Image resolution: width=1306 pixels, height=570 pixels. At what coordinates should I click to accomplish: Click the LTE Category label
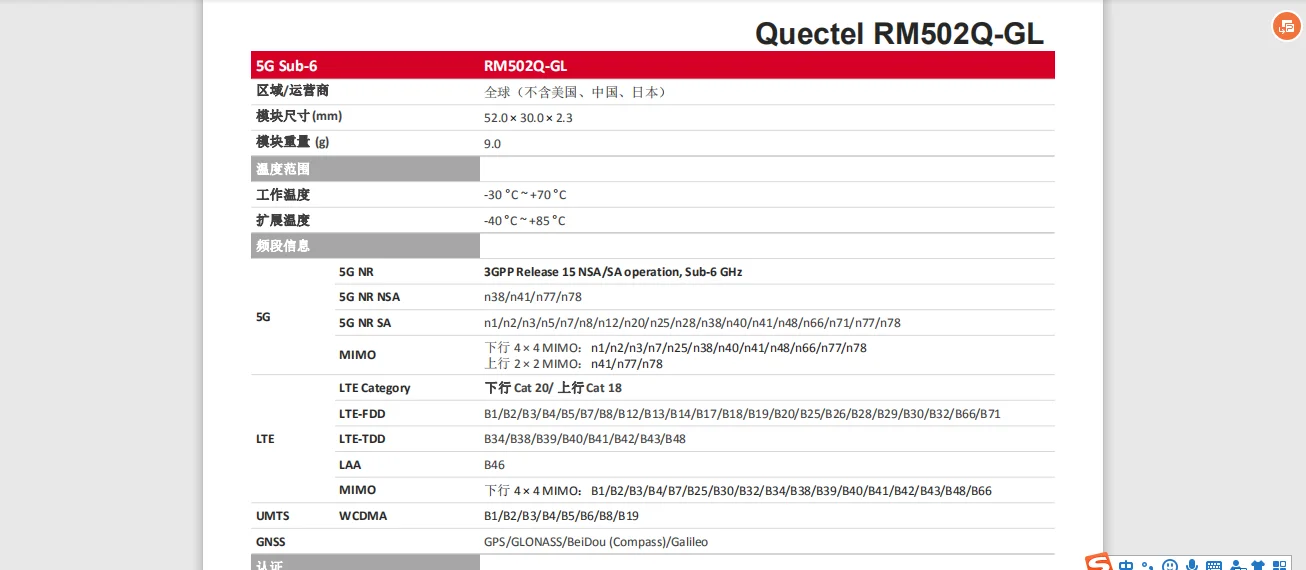coord(375,388)
